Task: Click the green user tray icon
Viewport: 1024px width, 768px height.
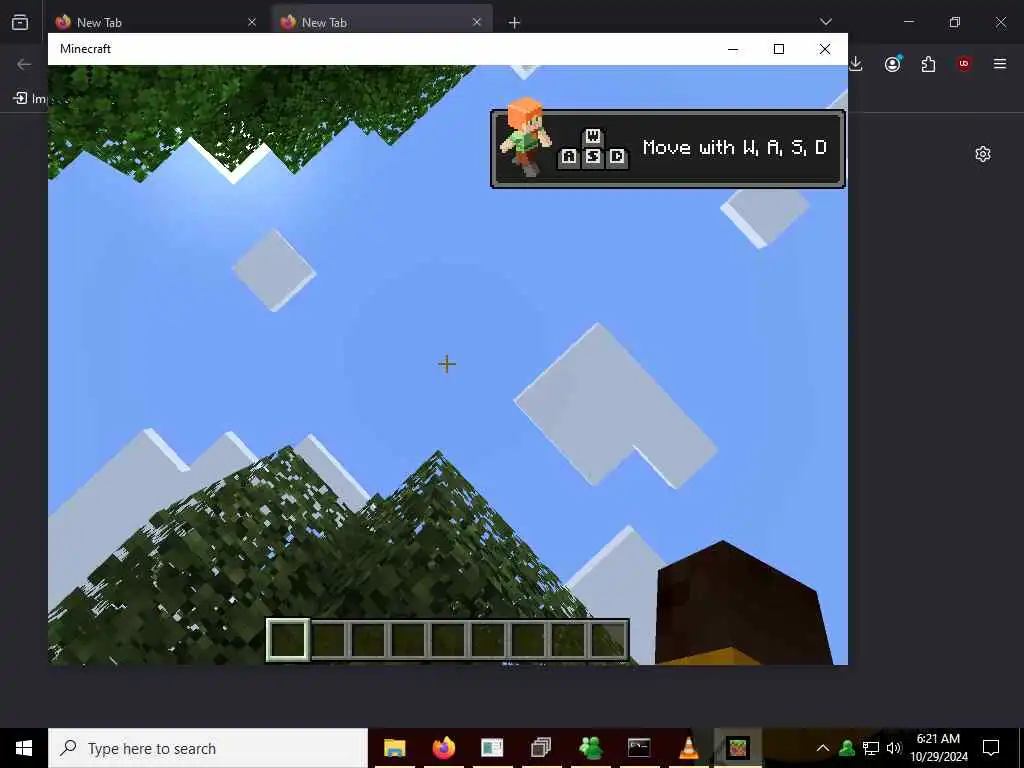Action: pos(847,748)
